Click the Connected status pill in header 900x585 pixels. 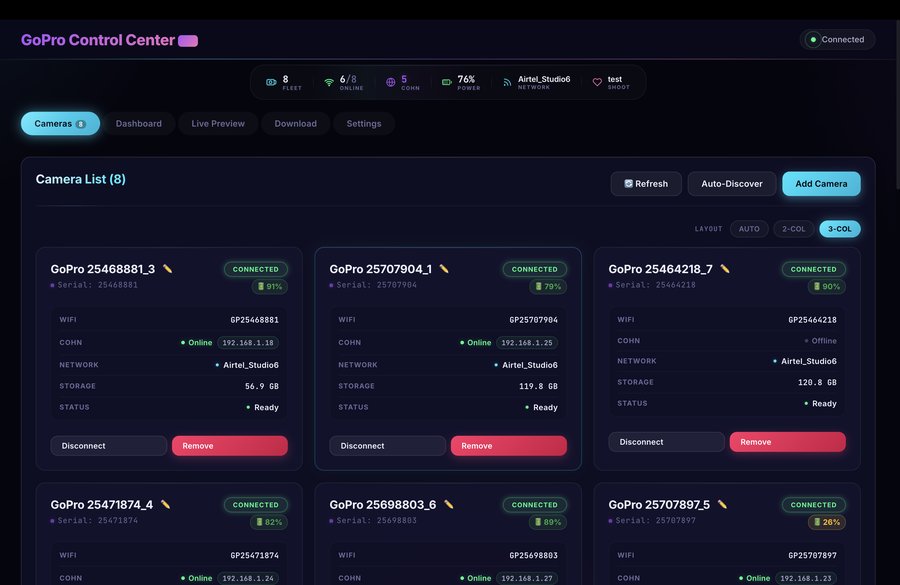tap(837, 40)
